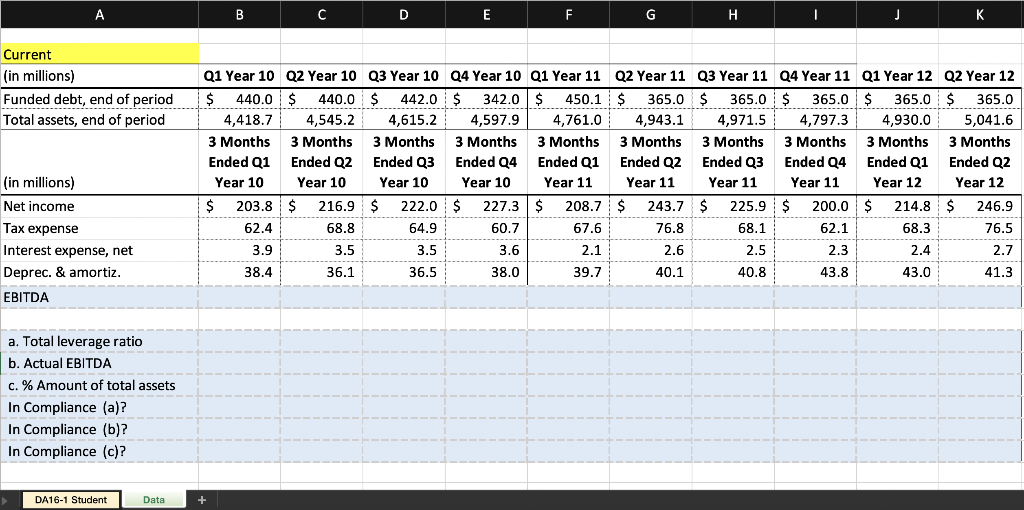Select the 'EBITDA' label cell
1024x510 pixels.
pos(99,297)
